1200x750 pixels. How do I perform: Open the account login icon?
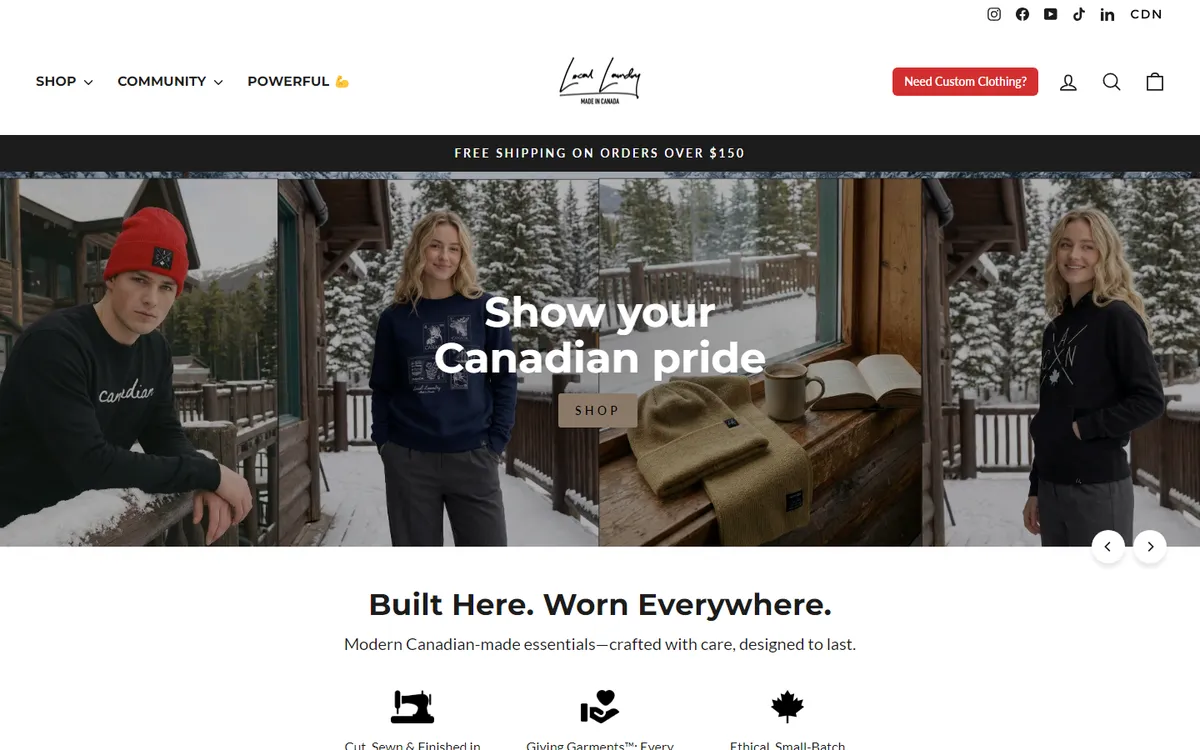coord(1068,82)
